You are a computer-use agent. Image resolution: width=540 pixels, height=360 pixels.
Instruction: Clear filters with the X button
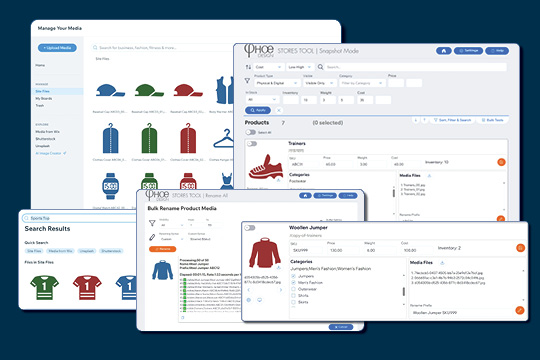tap(279, 110)
